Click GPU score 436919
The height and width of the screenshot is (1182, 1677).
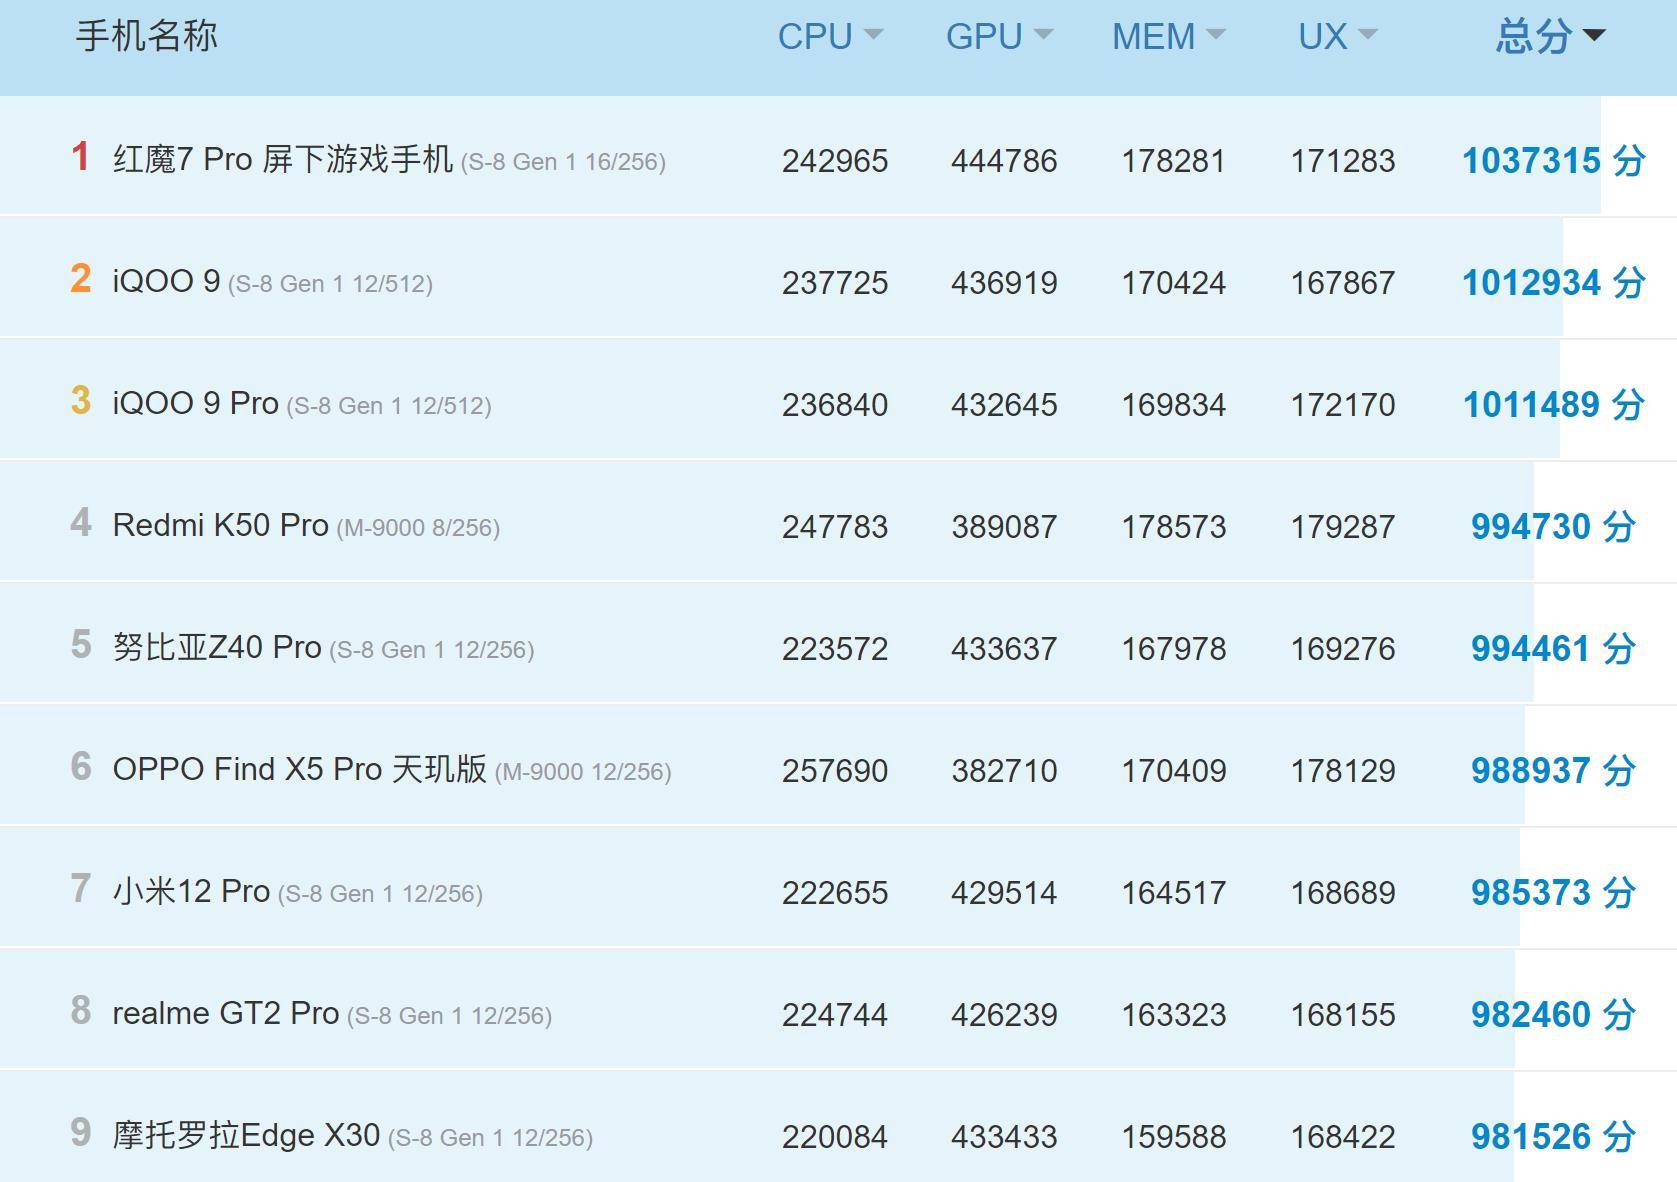(x=1004, y=283)
